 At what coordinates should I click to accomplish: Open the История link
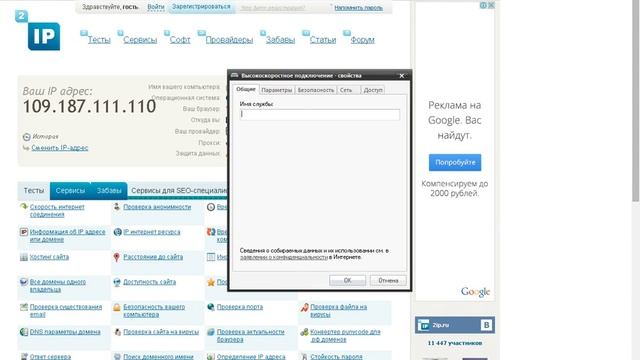tap(45, 136)
